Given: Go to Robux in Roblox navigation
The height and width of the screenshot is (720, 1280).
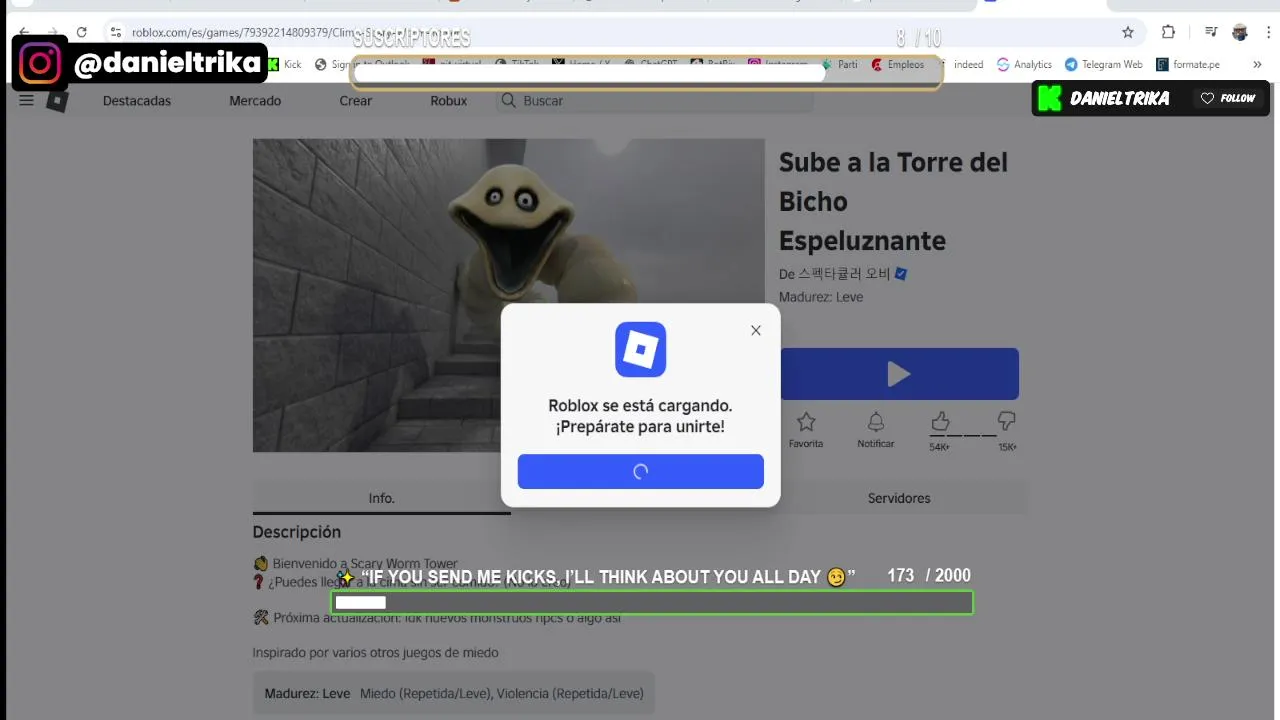Looking at the screenshot, I should (x=449, y=100).
